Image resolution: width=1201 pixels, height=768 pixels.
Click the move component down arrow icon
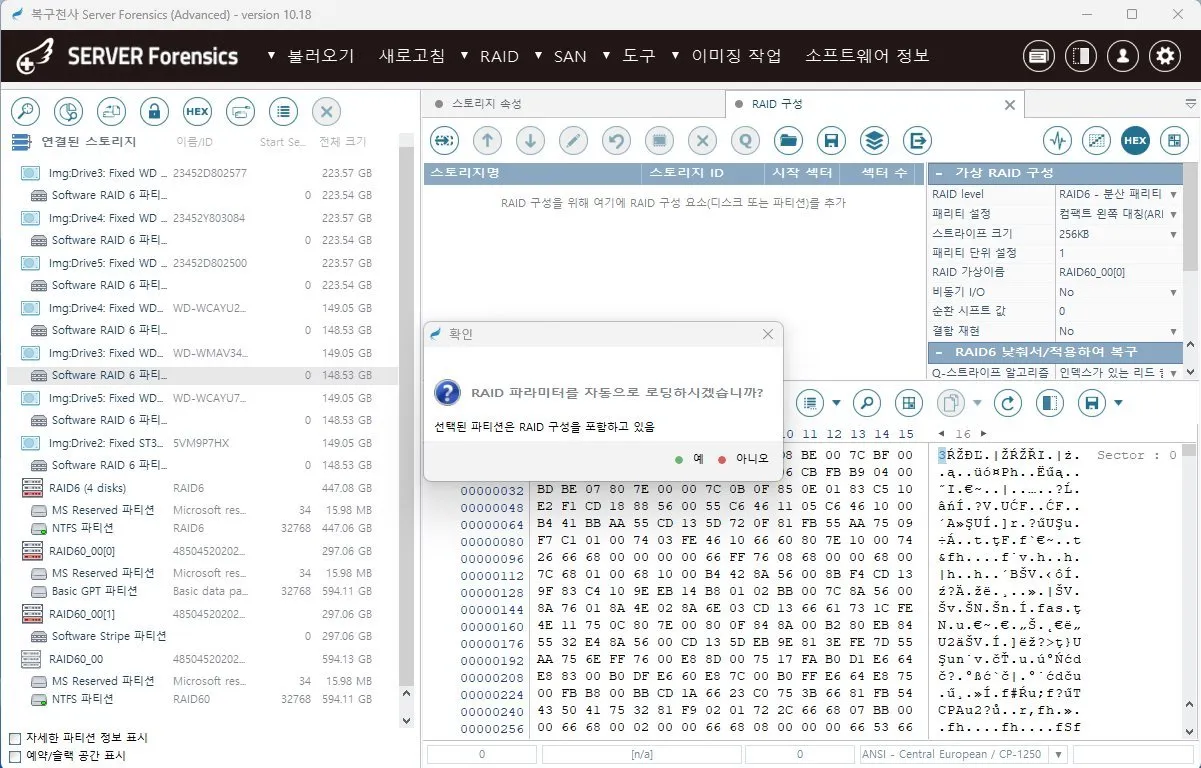click(530, 140)
